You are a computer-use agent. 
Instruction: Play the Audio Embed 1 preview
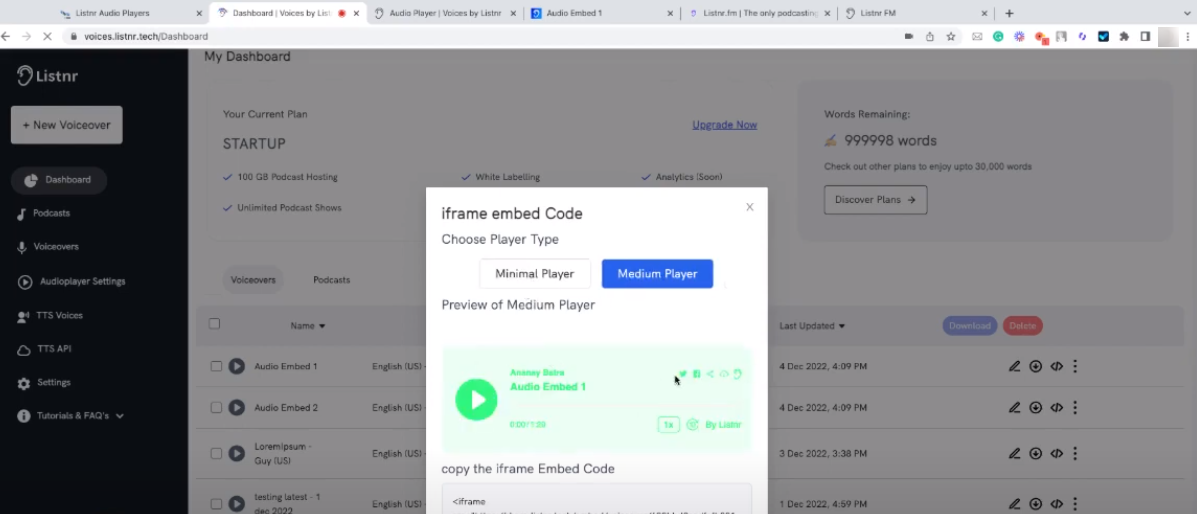pos(476,400)
